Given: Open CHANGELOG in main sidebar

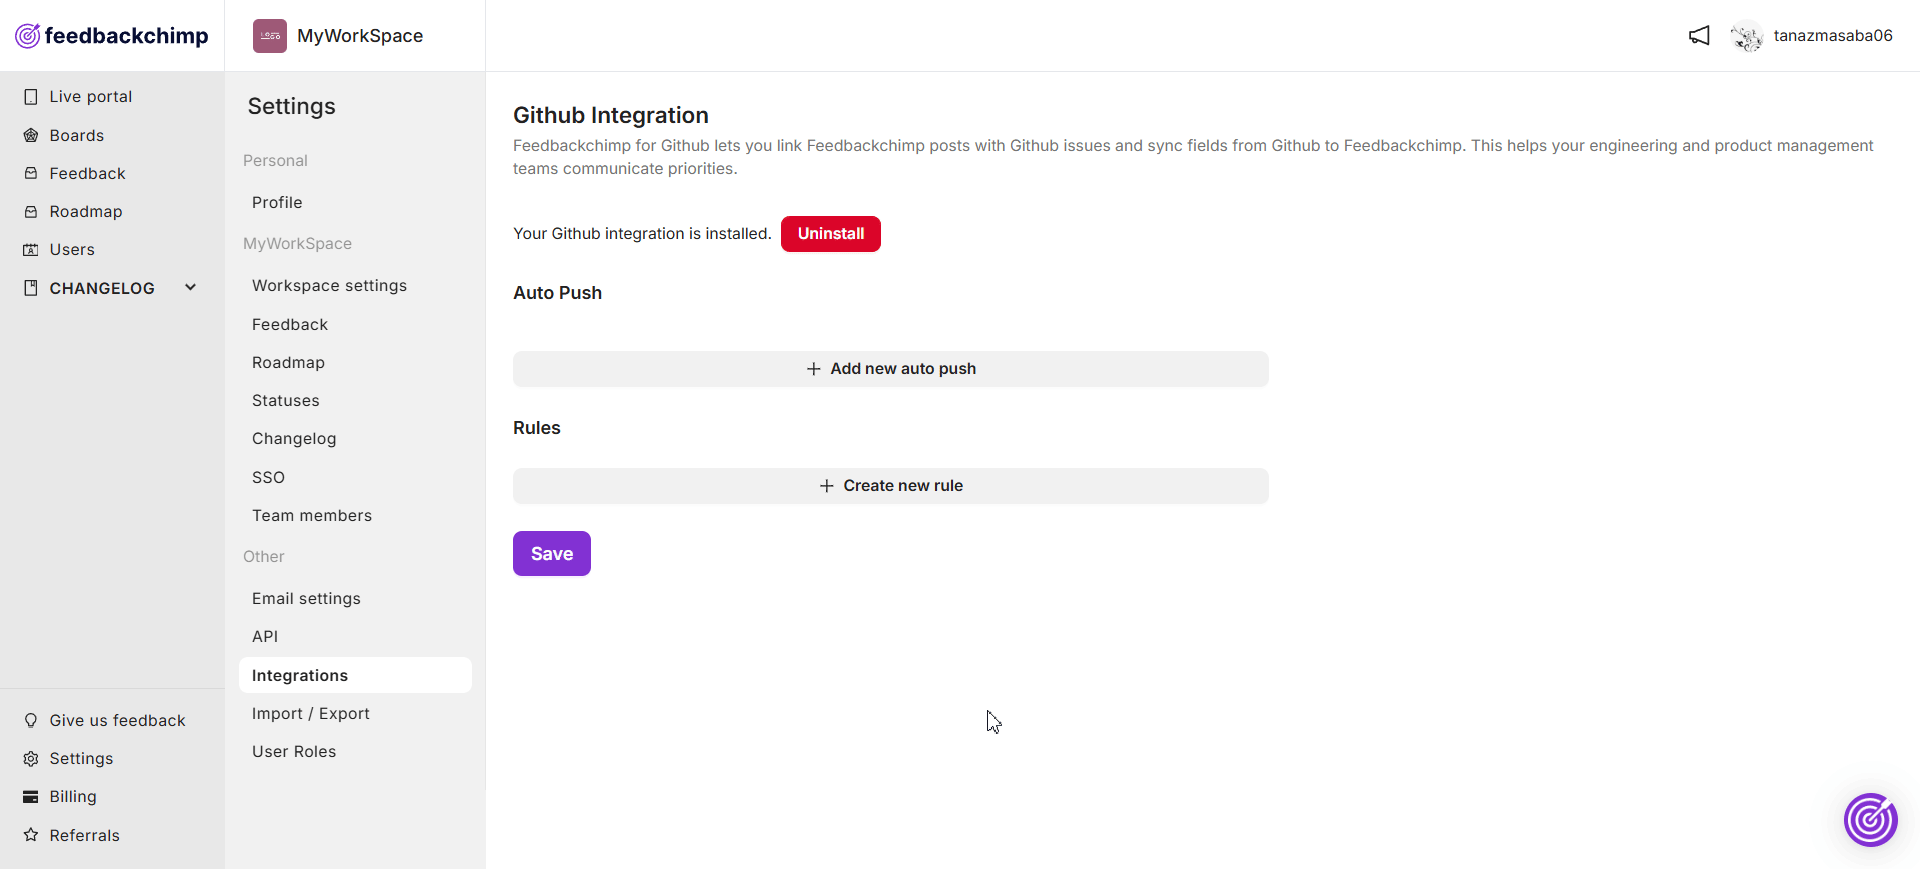Looking at the screenshot, I should pos(102,289).
